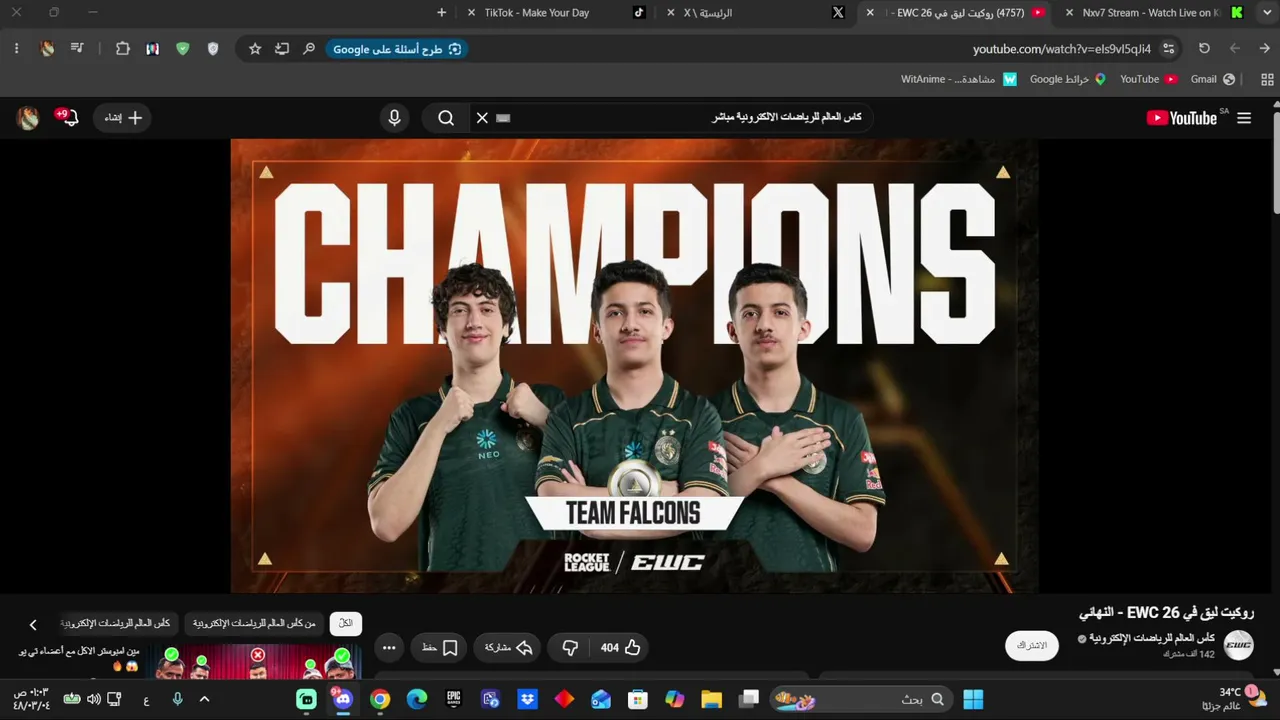Open the Chrome extensions puzzle icon
This screenshot has height=720, width=1280.
122,49
